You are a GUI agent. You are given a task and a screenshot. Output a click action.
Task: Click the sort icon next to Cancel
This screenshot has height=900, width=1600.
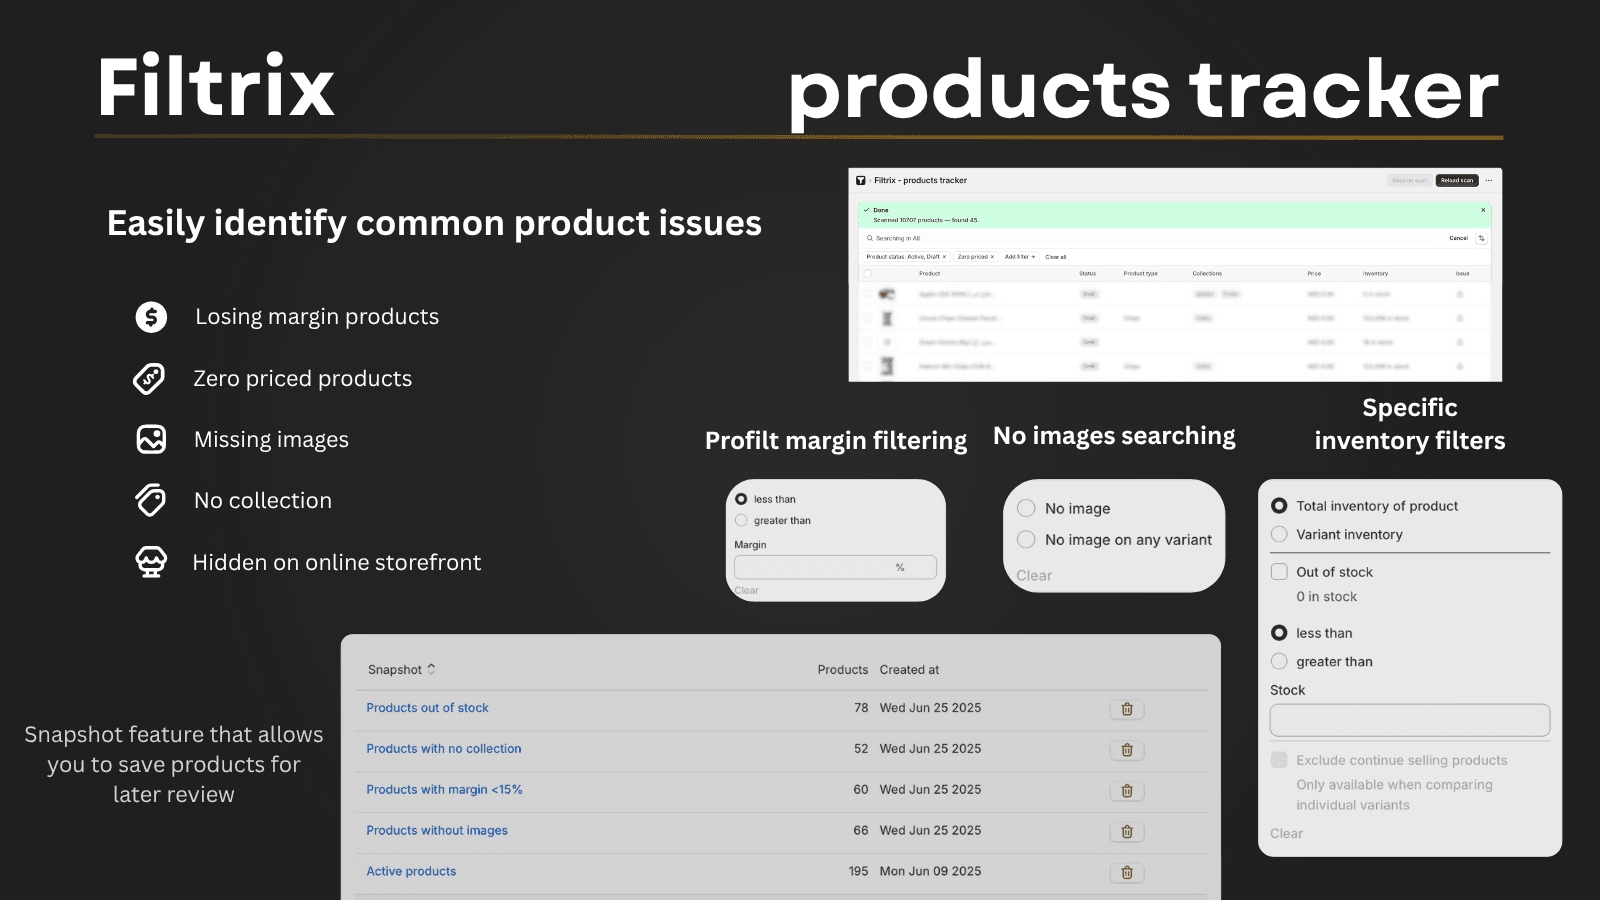pyautogui.click(x=1481, y=238)
